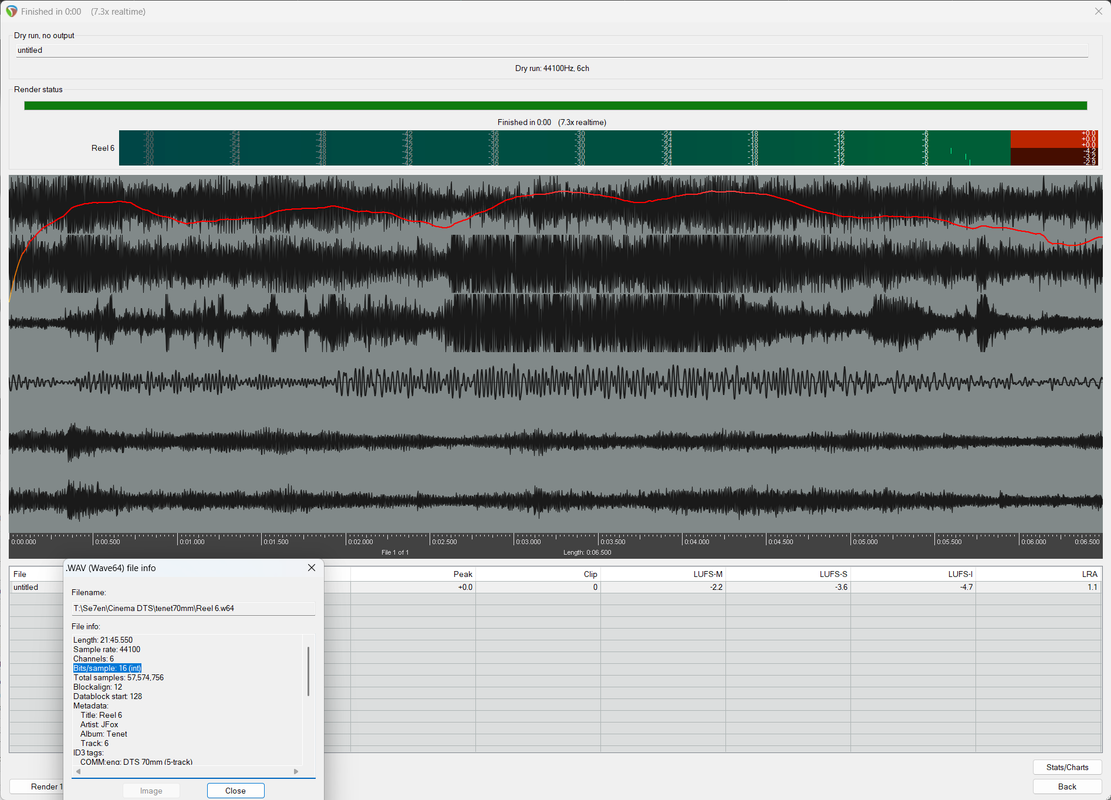Click the Close button in file info dialog

coord(235,791)
